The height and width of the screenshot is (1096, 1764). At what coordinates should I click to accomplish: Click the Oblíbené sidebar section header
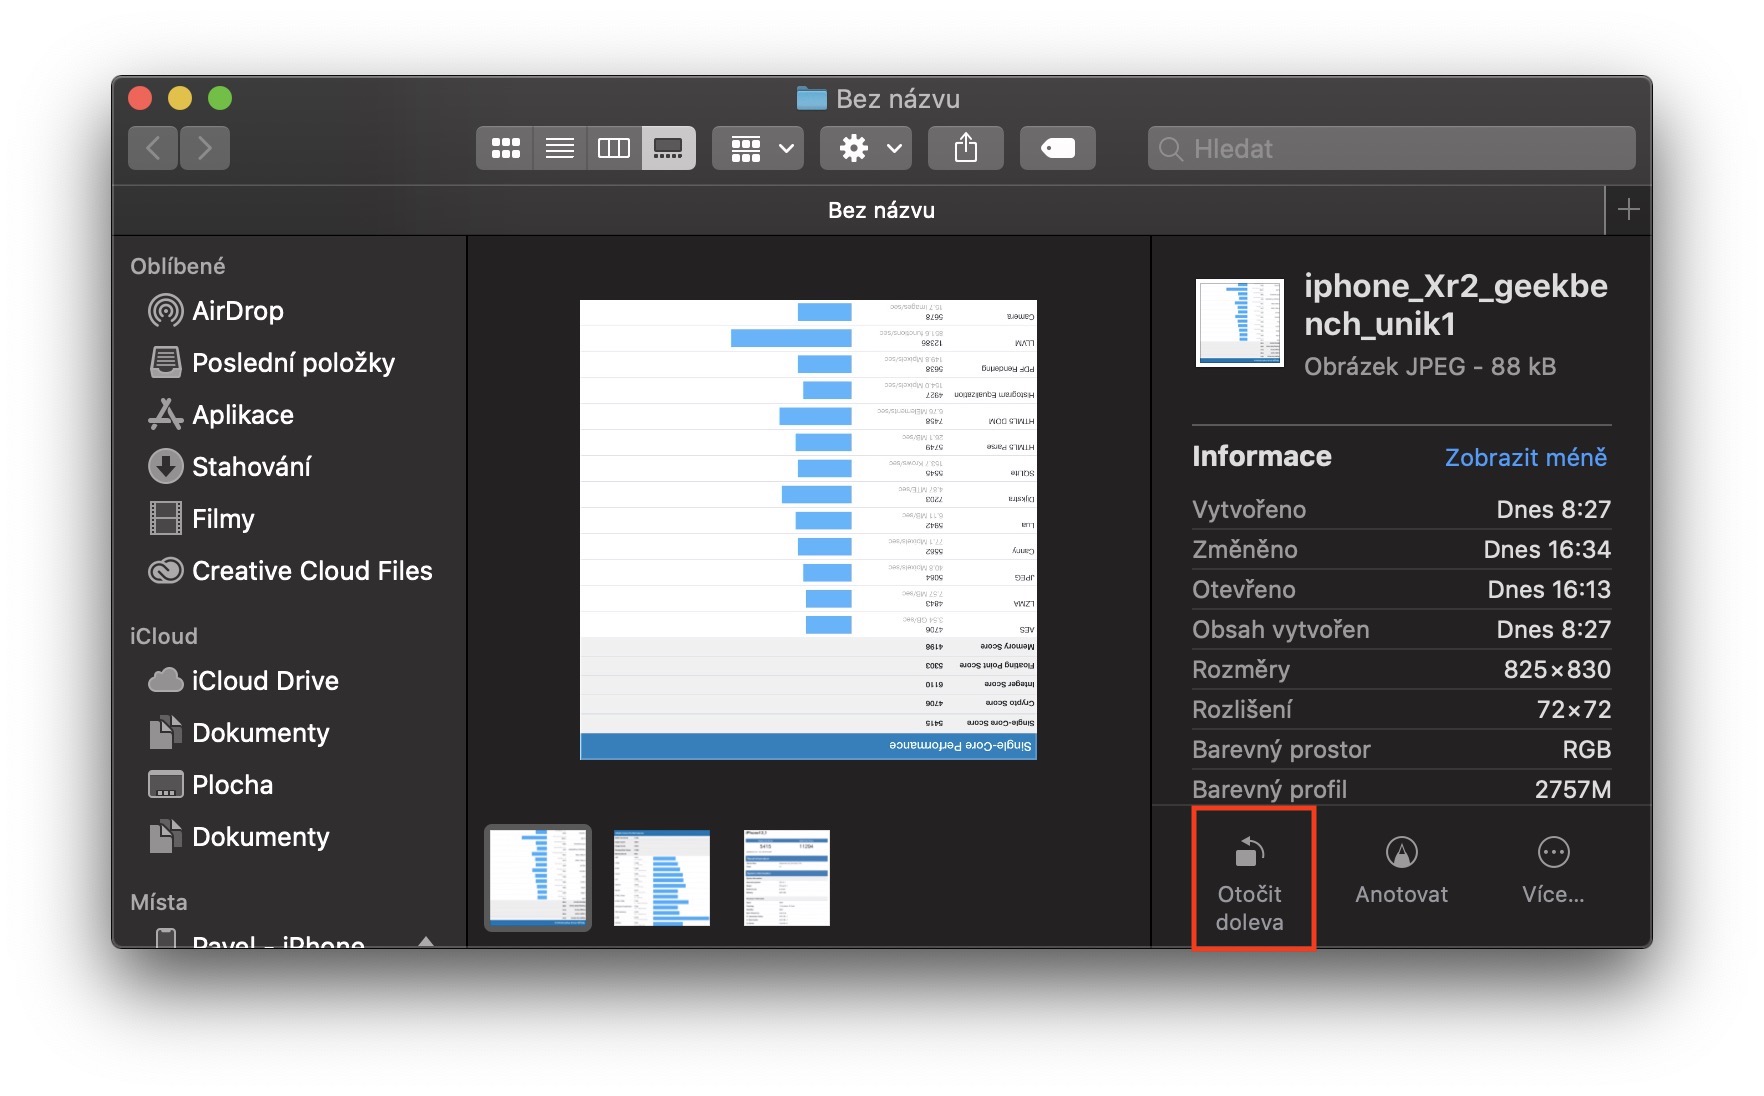click(178, 266)
